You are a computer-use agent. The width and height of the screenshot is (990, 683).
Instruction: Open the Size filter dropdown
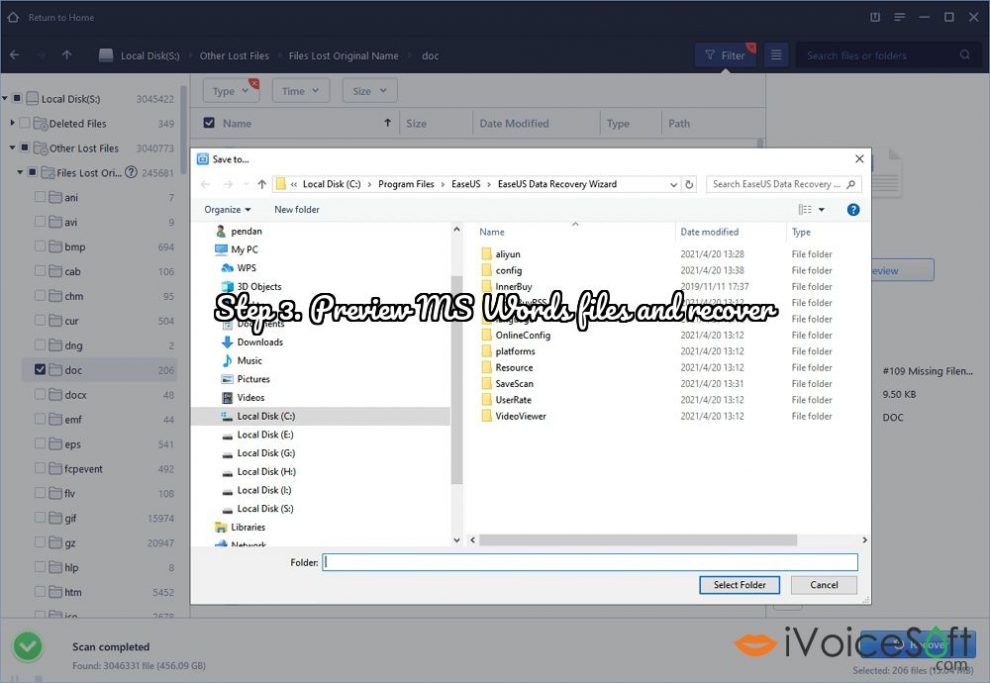(x=369, y=91)
